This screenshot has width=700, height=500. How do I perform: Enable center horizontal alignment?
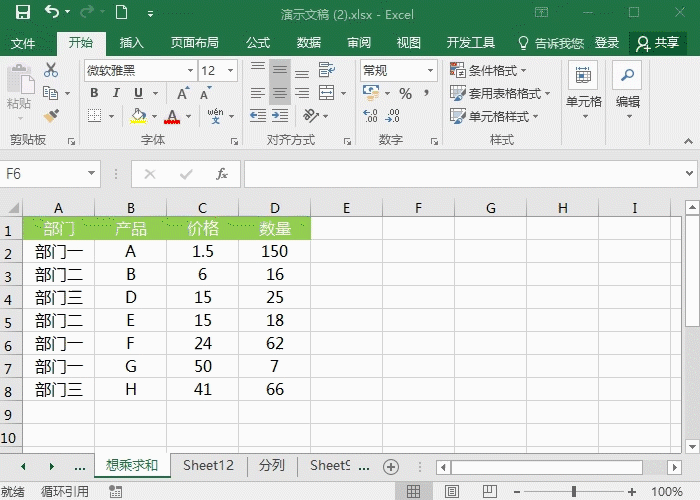pos(281,94)
